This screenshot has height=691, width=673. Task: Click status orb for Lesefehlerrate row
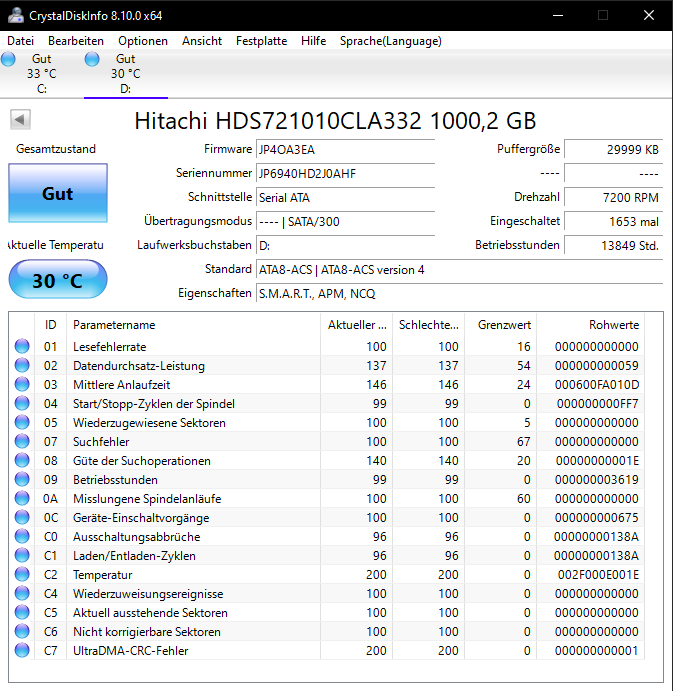(22, 346)
